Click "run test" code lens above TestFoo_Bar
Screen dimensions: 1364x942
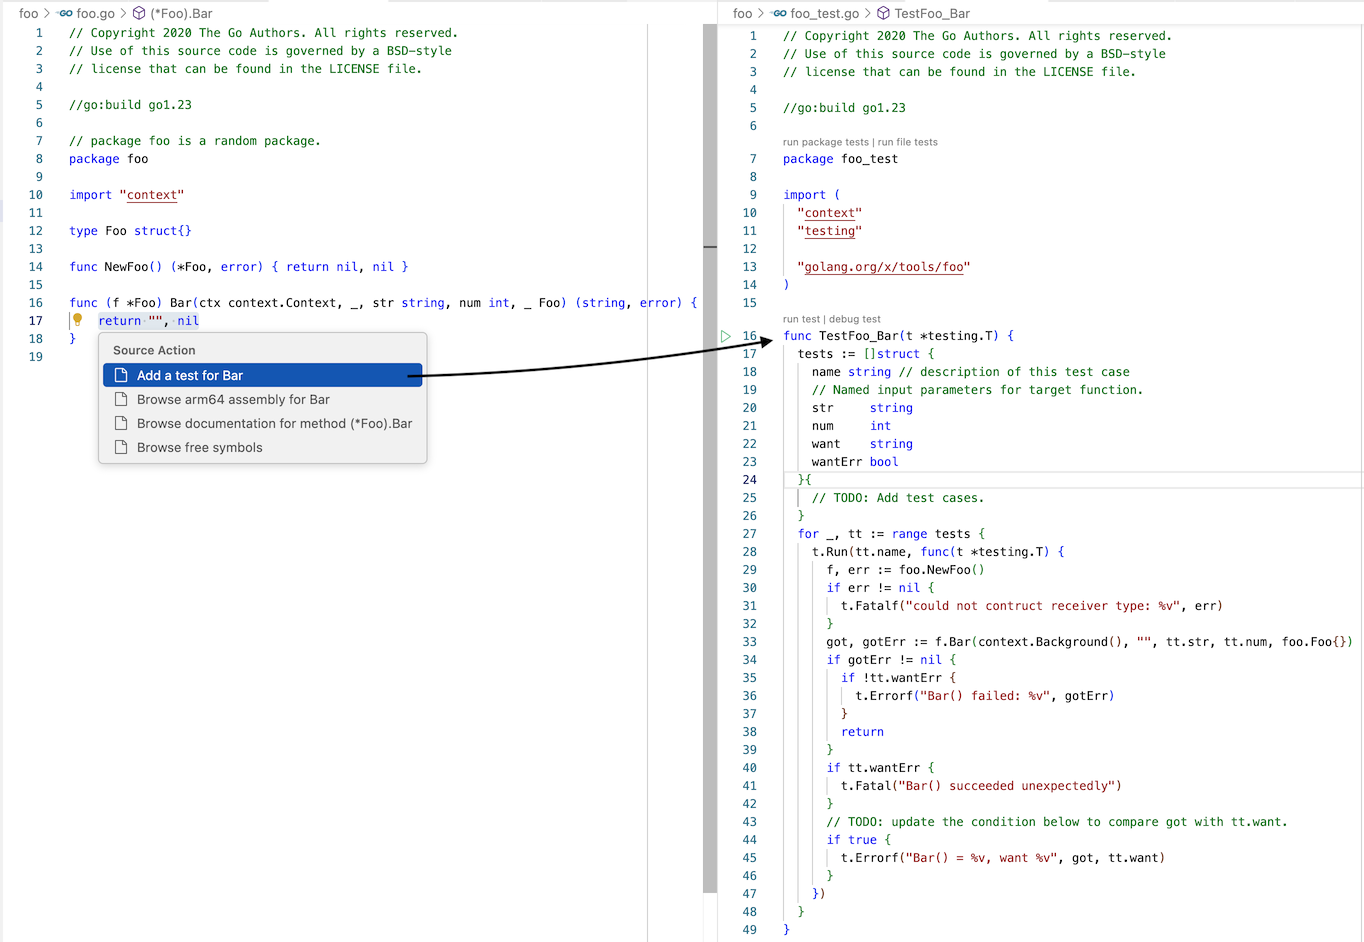(801, 319)
